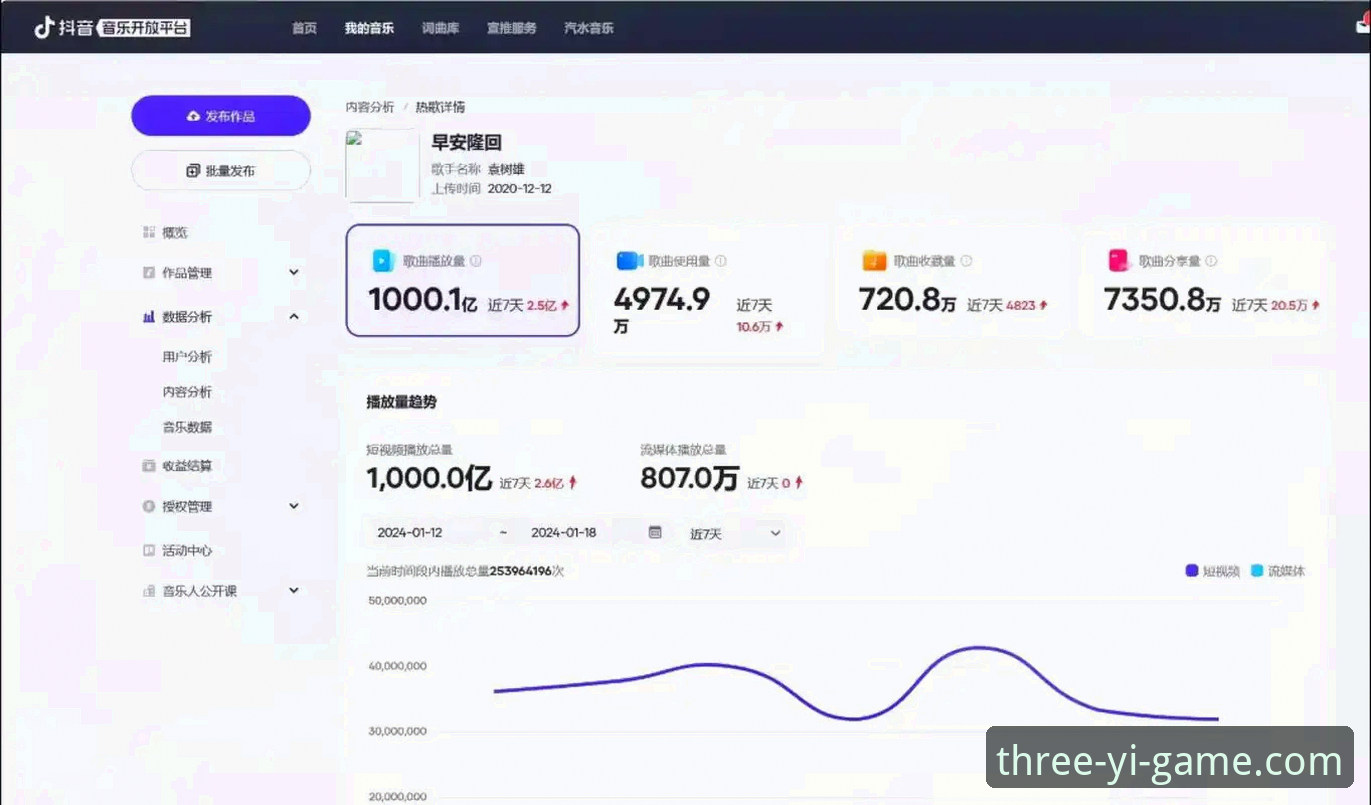The image size is (1371, 805).
Task: Open 音乐数据 submenu item
Action: click(187, 427)
